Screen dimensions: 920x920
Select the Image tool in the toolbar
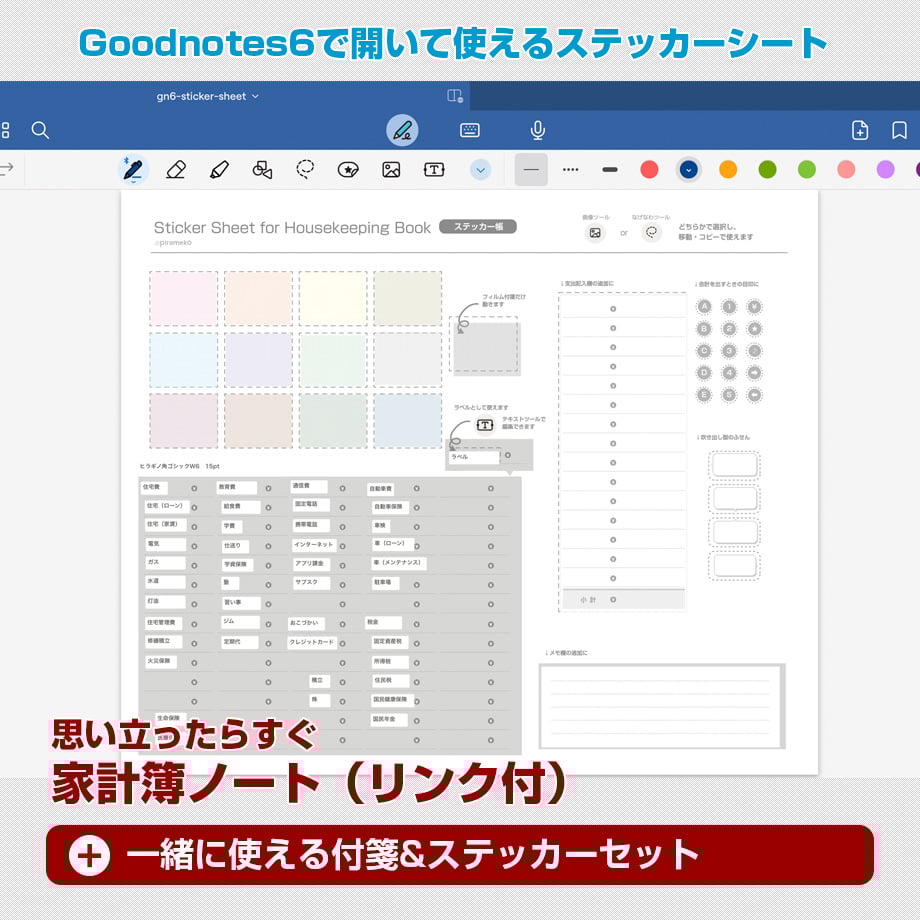point(391,170)
